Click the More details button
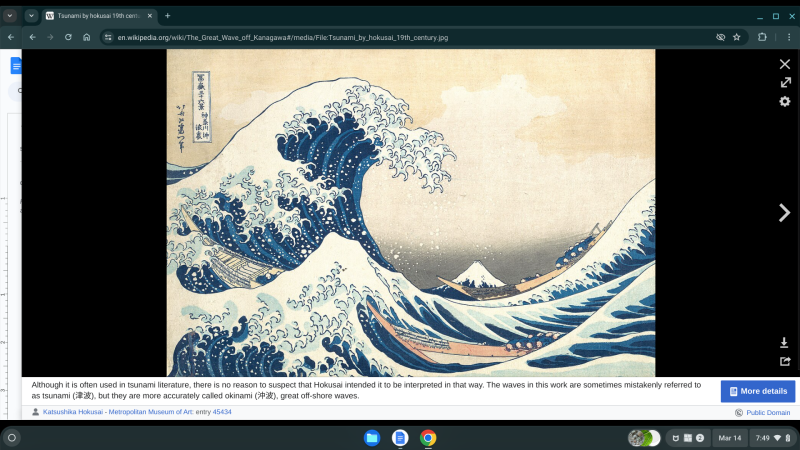The image size is (800, 450). coord(758,391)
